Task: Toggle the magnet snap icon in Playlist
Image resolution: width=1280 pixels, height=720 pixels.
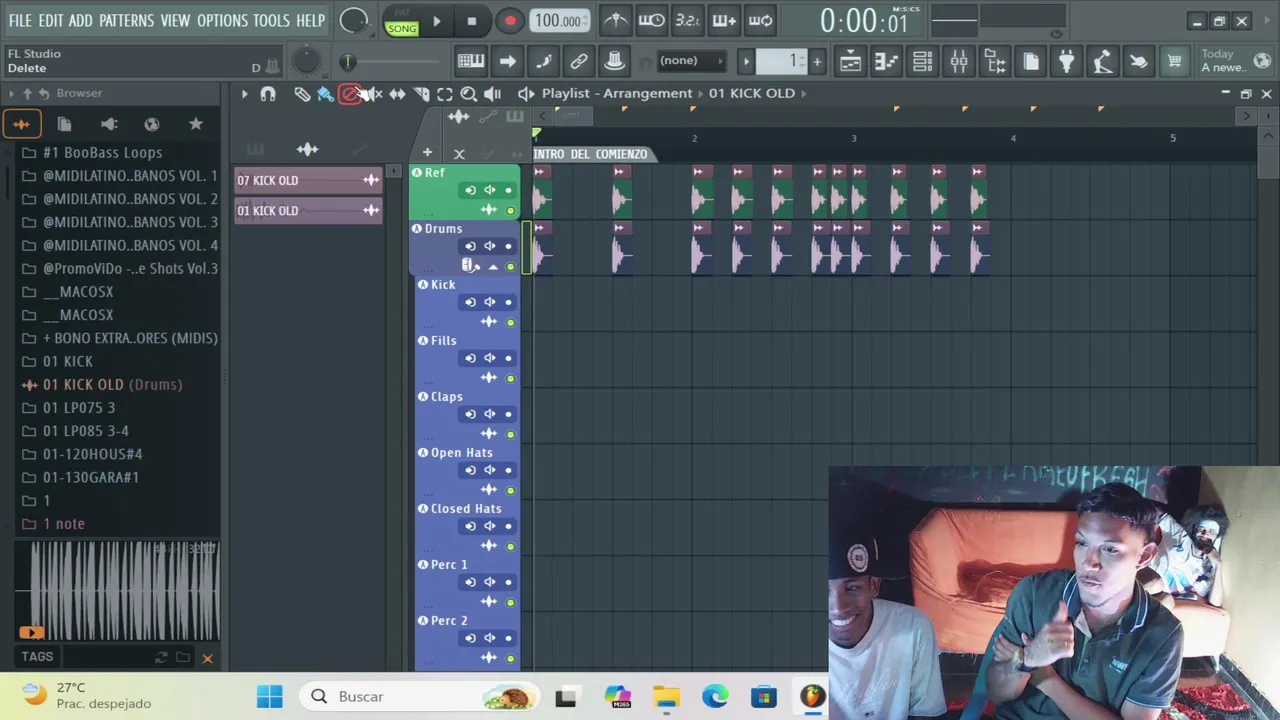Action: pyautogui.click(x=267, y=94)
